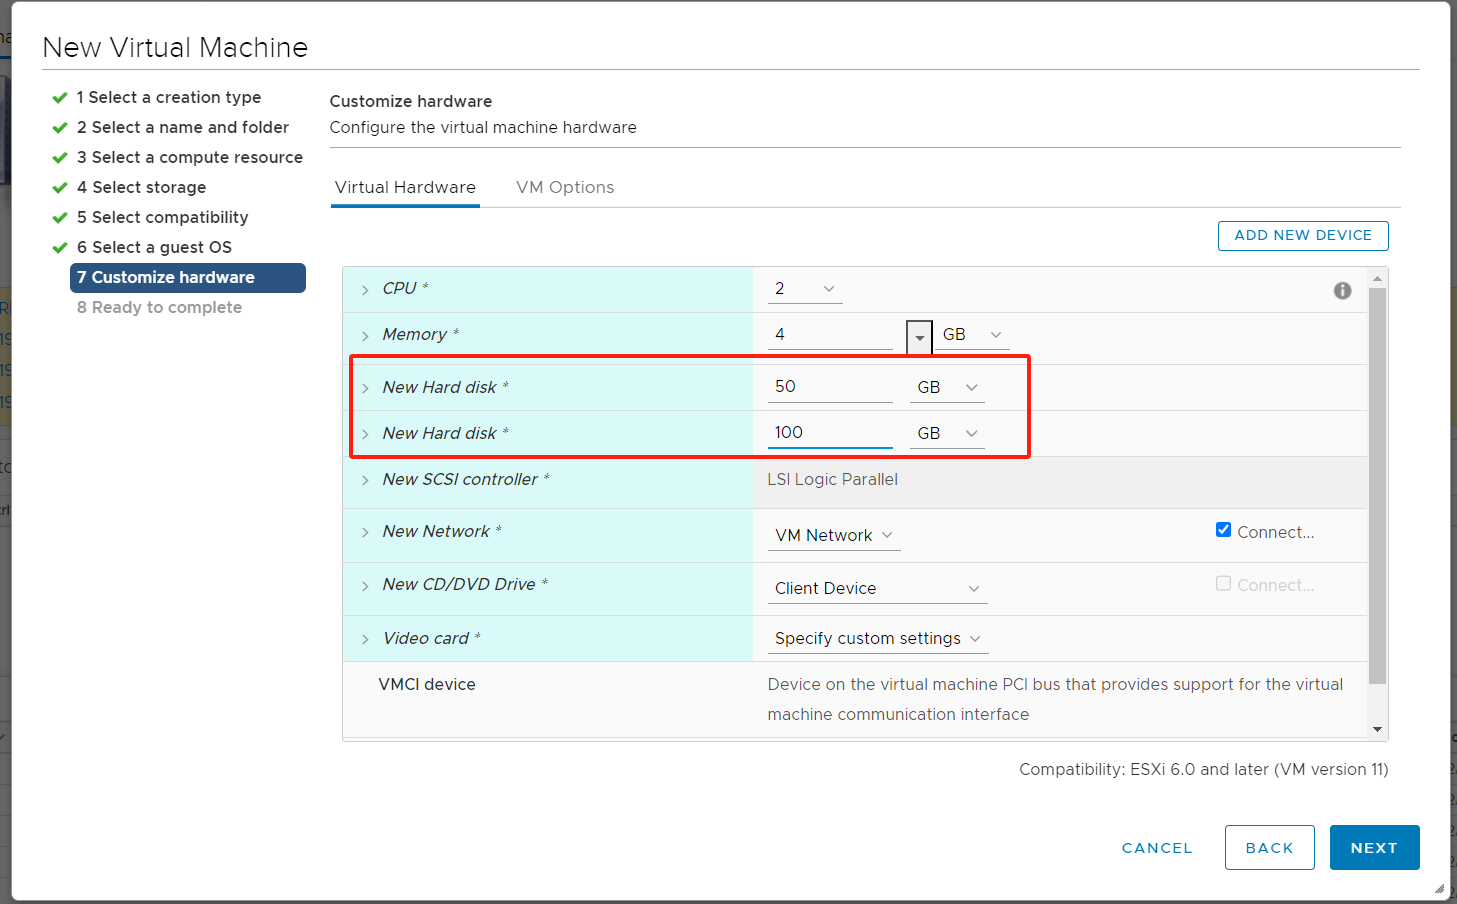Click the info icon in the CPU row
1457x904 pixels.
click(1342, 290)
